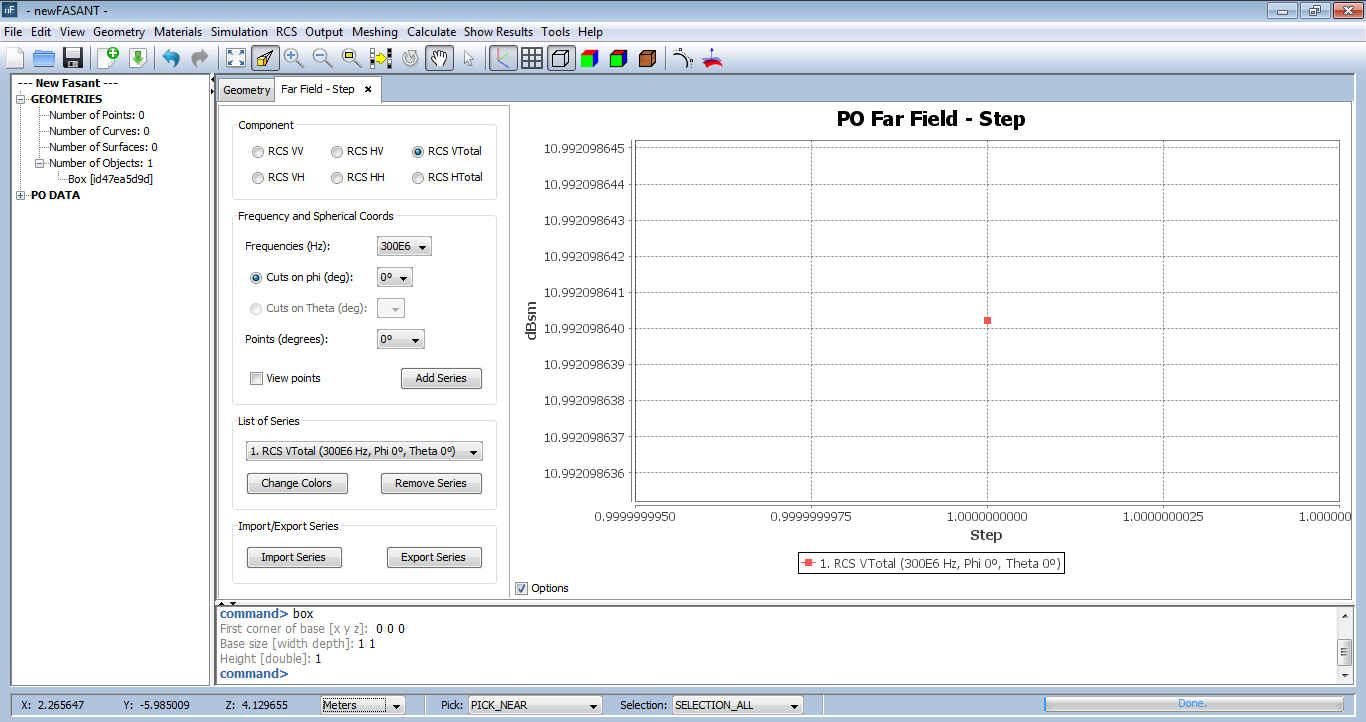This screenshot has width=1366, height=722.
Task: Expand the PO DATA tree node
Action: point(21,195)
